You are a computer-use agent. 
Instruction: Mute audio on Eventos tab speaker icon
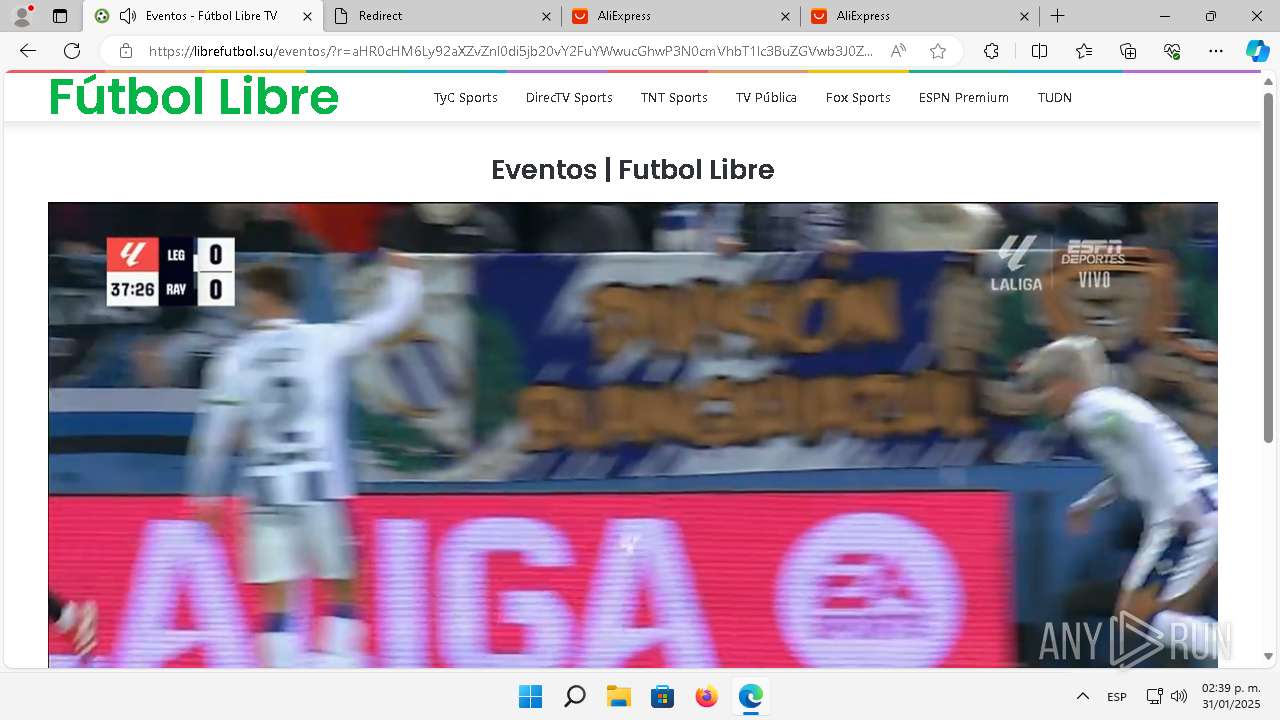point(127,16)
